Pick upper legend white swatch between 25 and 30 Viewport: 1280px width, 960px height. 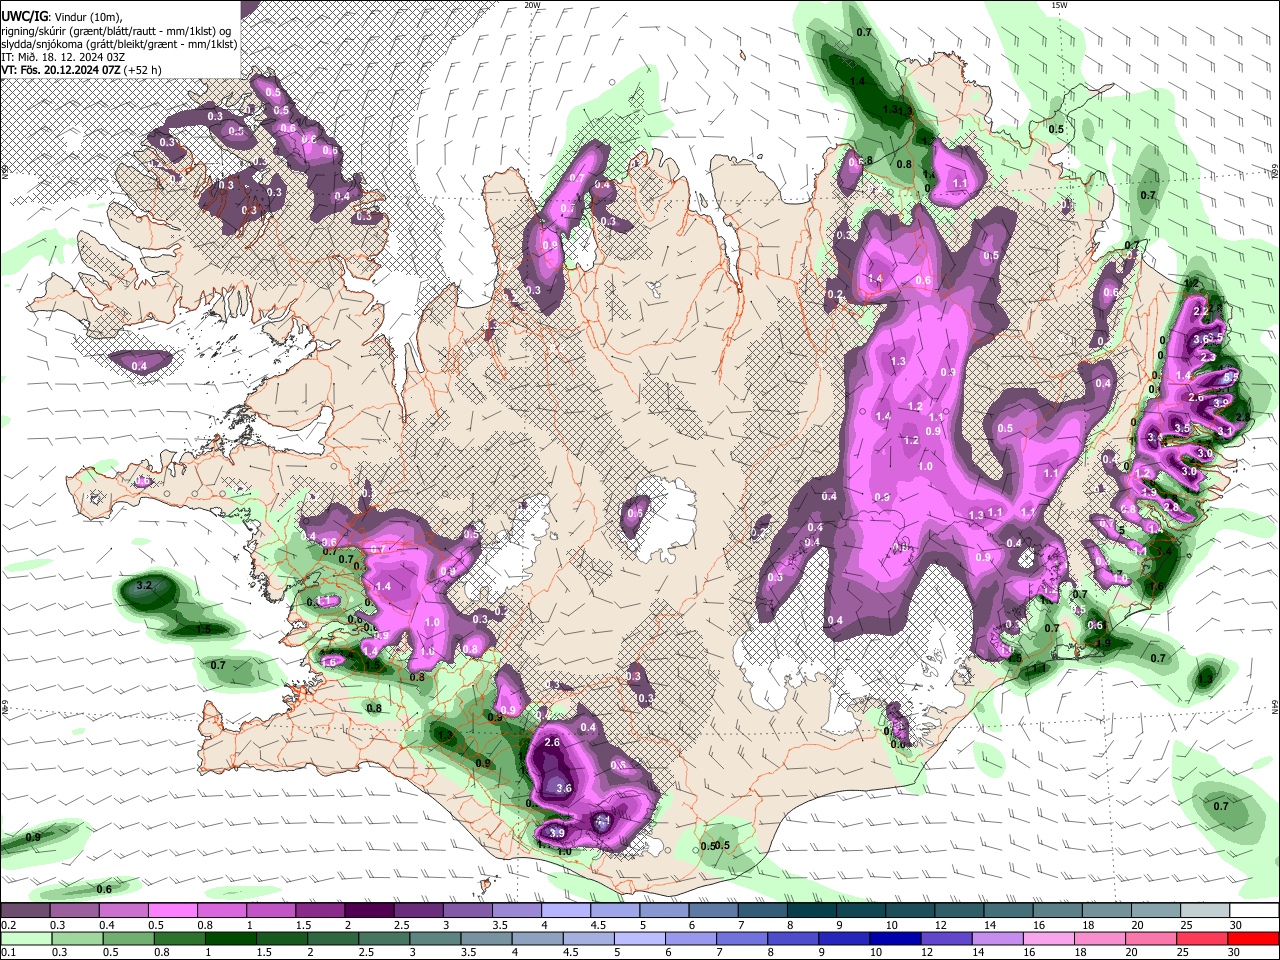pyautogui.click(x=1205, y=911)
